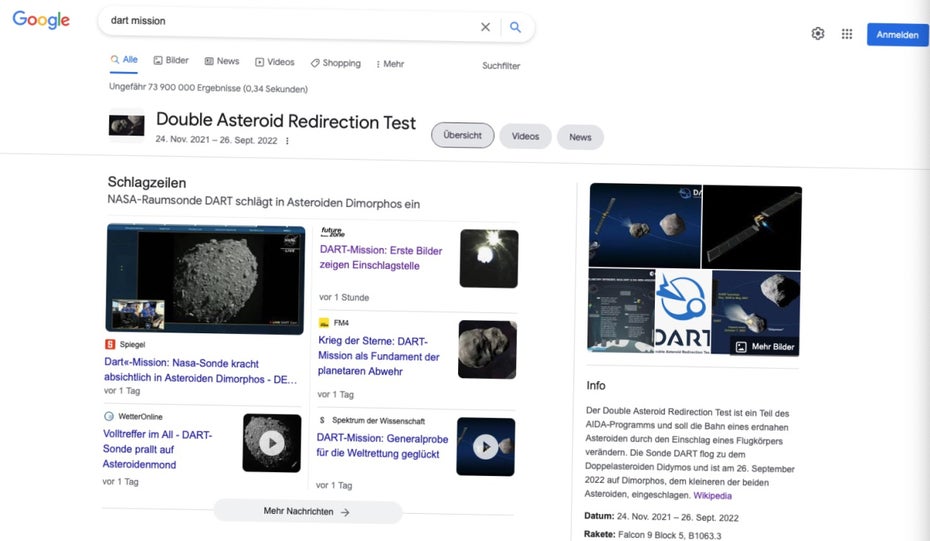Click the Mehr Bilder button
Viewport: 930px width, 541px height.
[765, 346]
